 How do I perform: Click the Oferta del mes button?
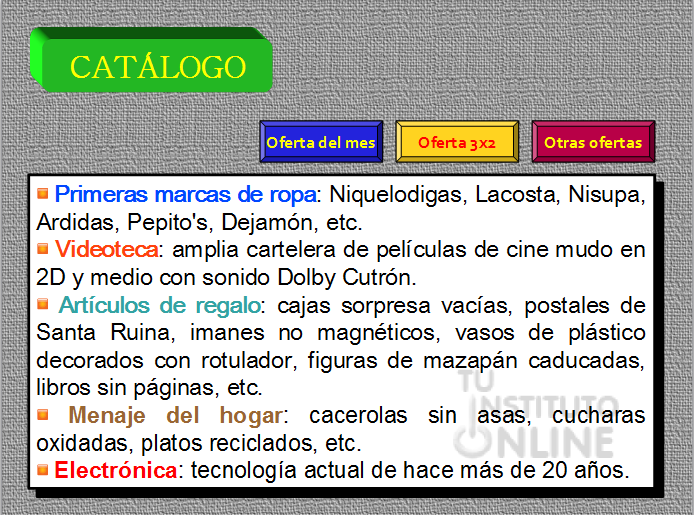[321, 142]
